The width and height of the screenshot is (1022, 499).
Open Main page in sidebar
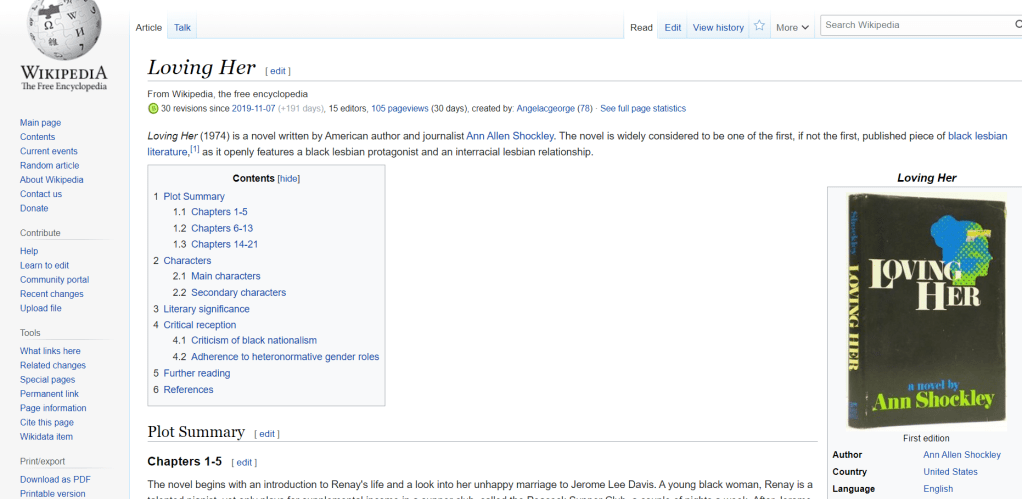(40, 122)
